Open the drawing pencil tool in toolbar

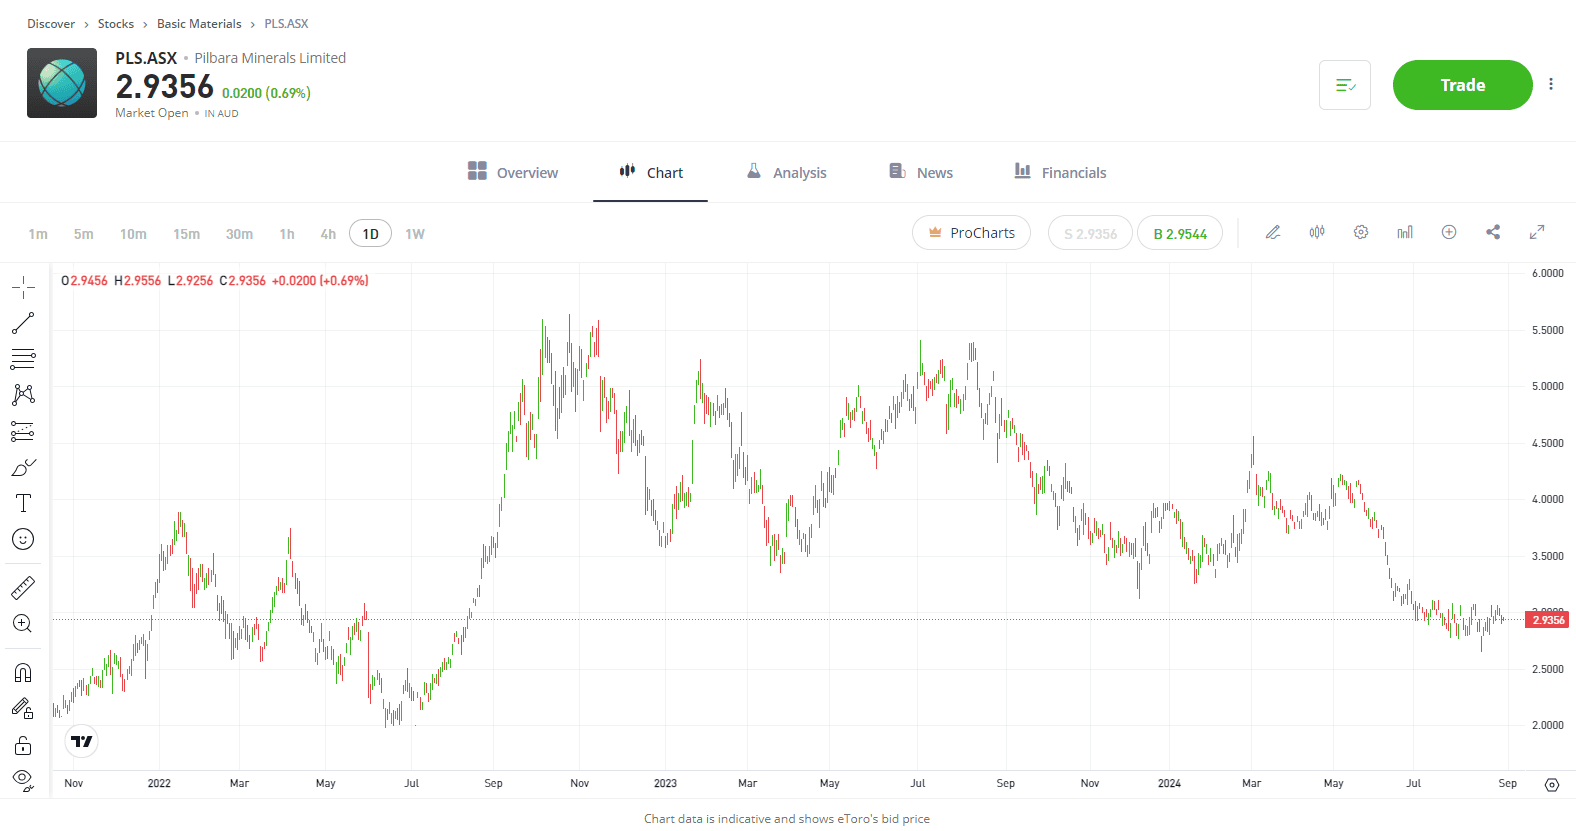tap(1273, 232)
